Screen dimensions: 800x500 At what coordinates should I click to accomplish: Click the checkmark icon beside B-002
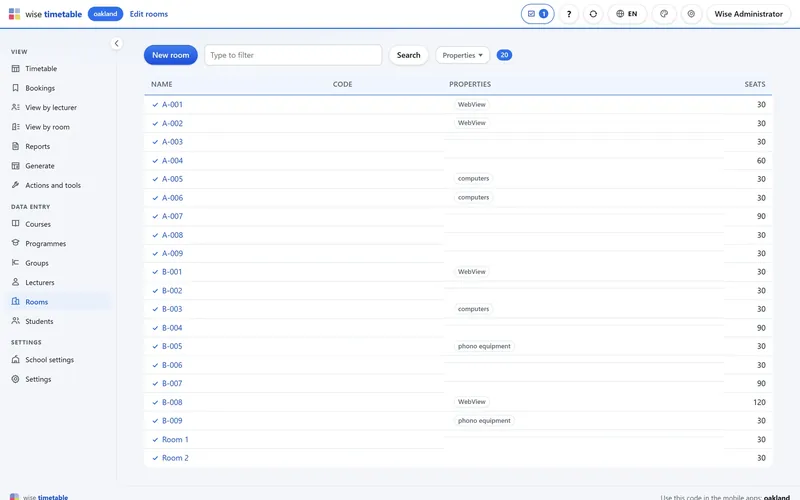click(x=155, y=291)
